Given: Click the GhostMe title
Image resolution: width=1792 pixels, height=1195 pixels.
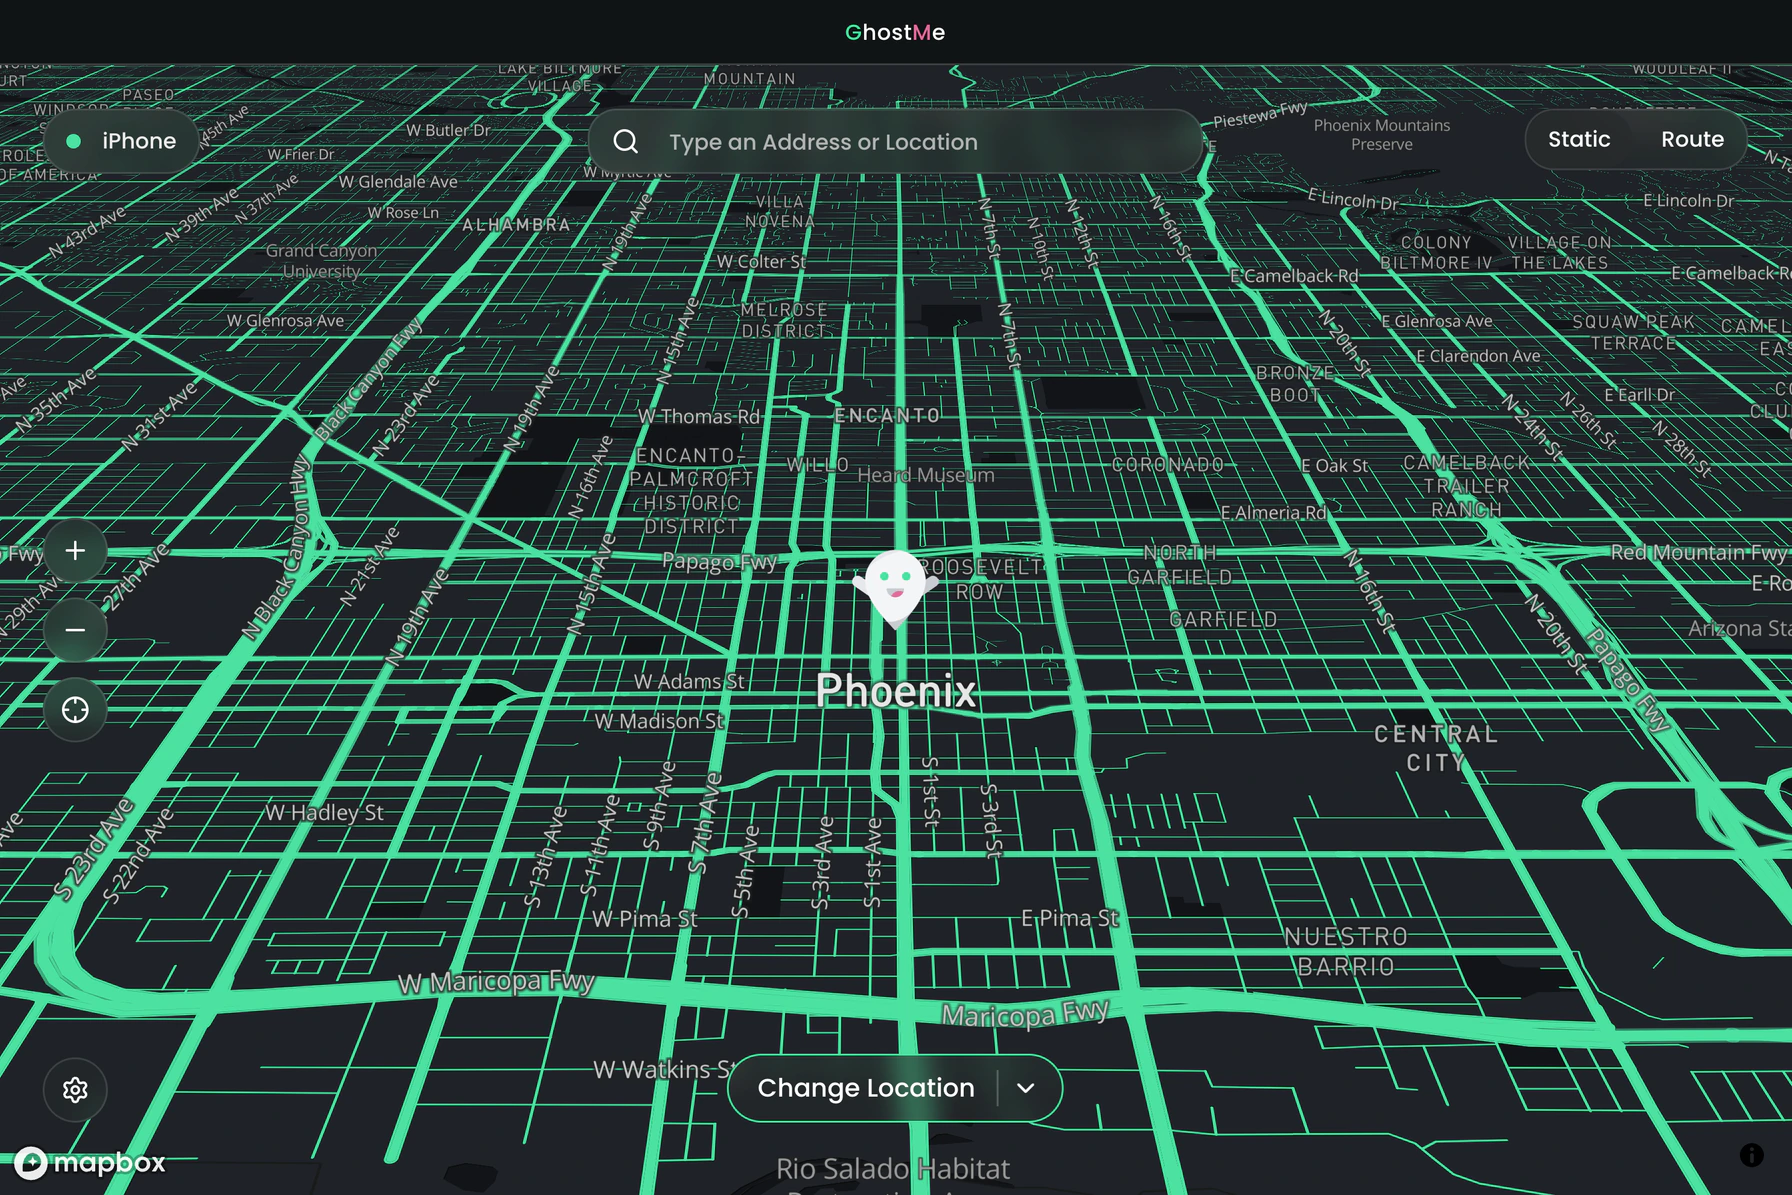Looking at the screenshot, I should click(x=895, y=32).
